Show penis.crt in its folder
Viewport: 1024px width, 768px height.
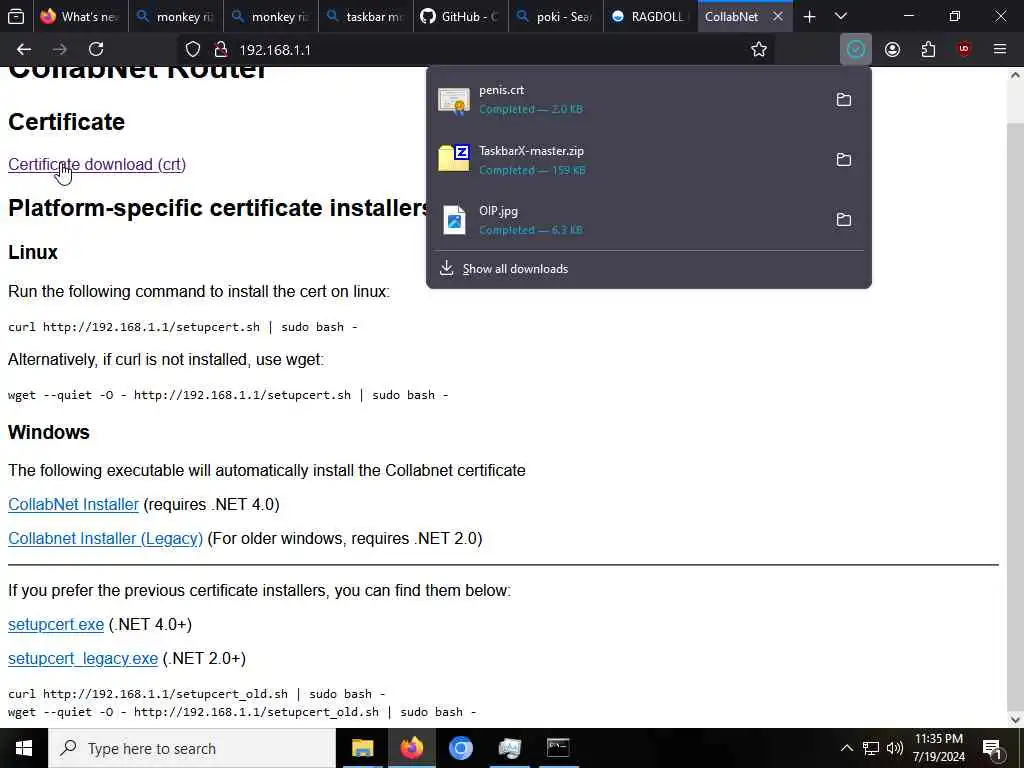pos(844,99)
